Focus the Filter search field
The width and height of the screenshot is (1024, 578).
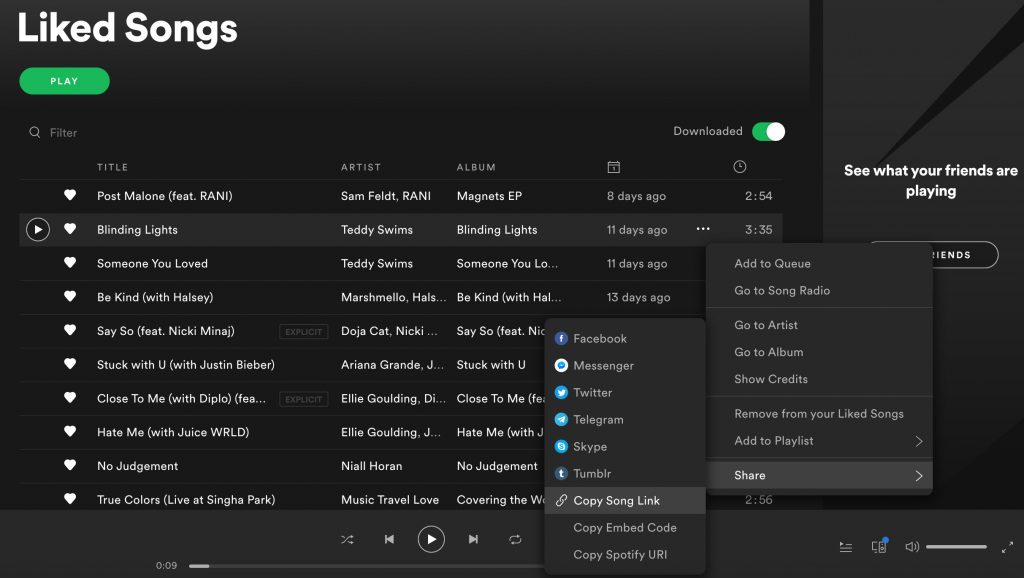click(63, 133)
